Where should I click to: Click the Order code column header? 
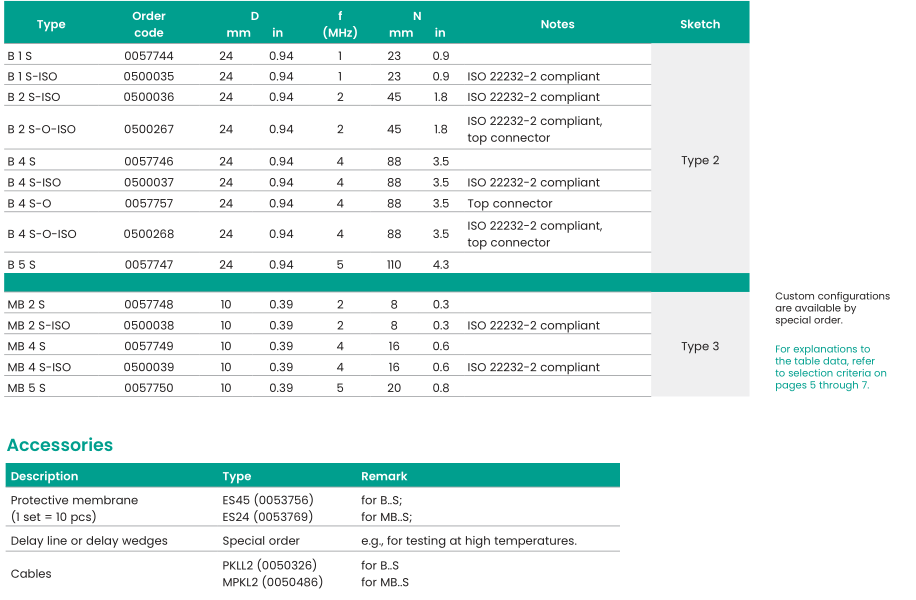149,24
